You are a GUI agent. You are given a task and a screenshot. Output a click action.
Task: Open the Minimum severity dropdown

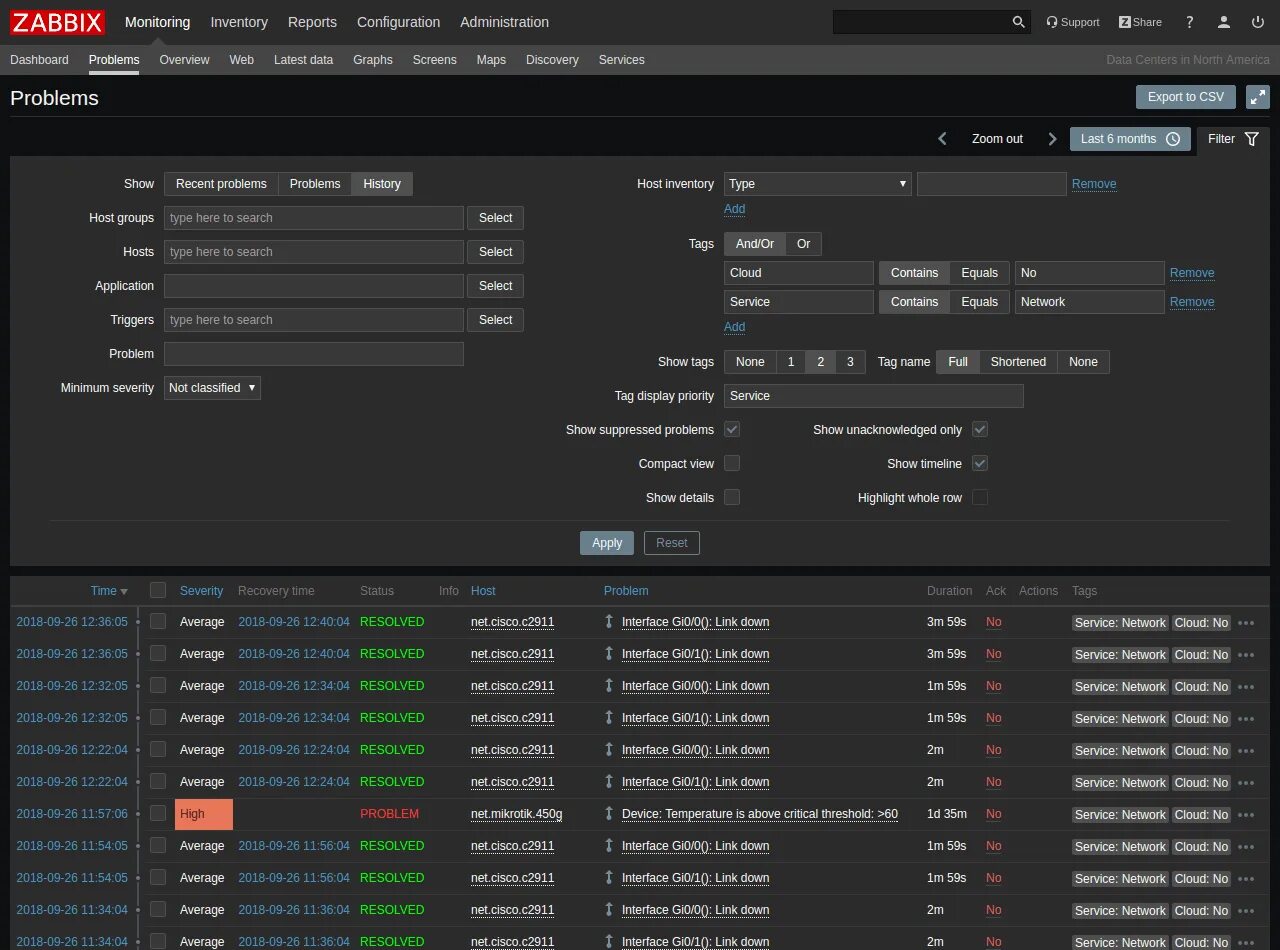(212, 388)
